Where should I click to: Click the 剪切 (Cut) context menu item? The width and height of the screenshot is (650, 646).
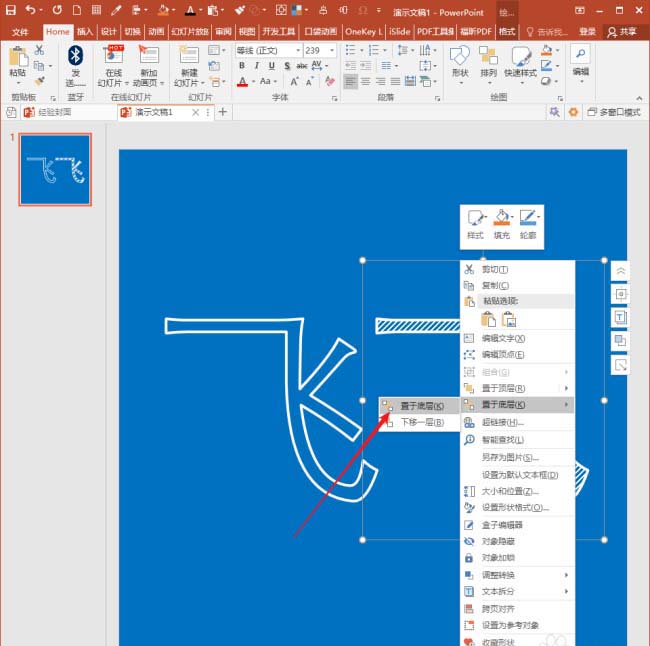[x=495, y=269]
